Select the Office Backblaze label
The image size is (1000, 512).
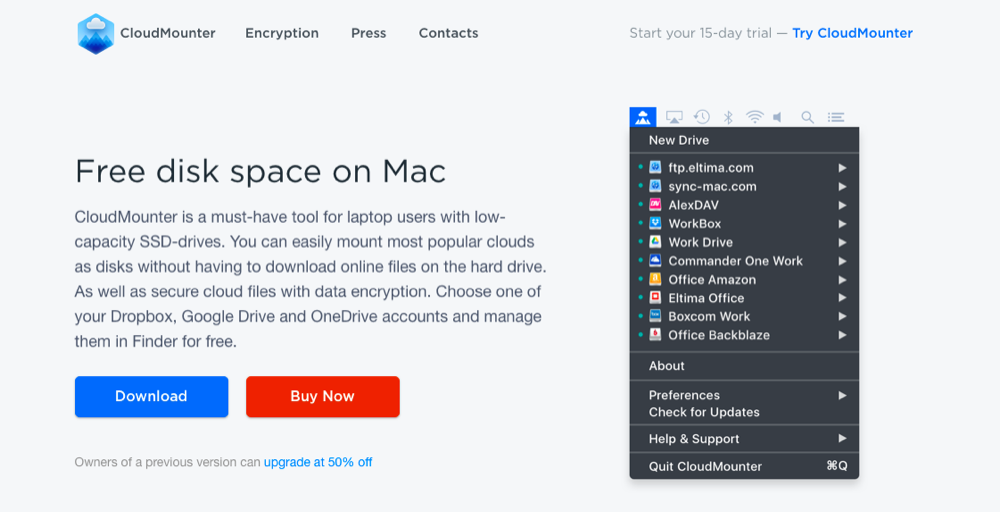[719, 335]
